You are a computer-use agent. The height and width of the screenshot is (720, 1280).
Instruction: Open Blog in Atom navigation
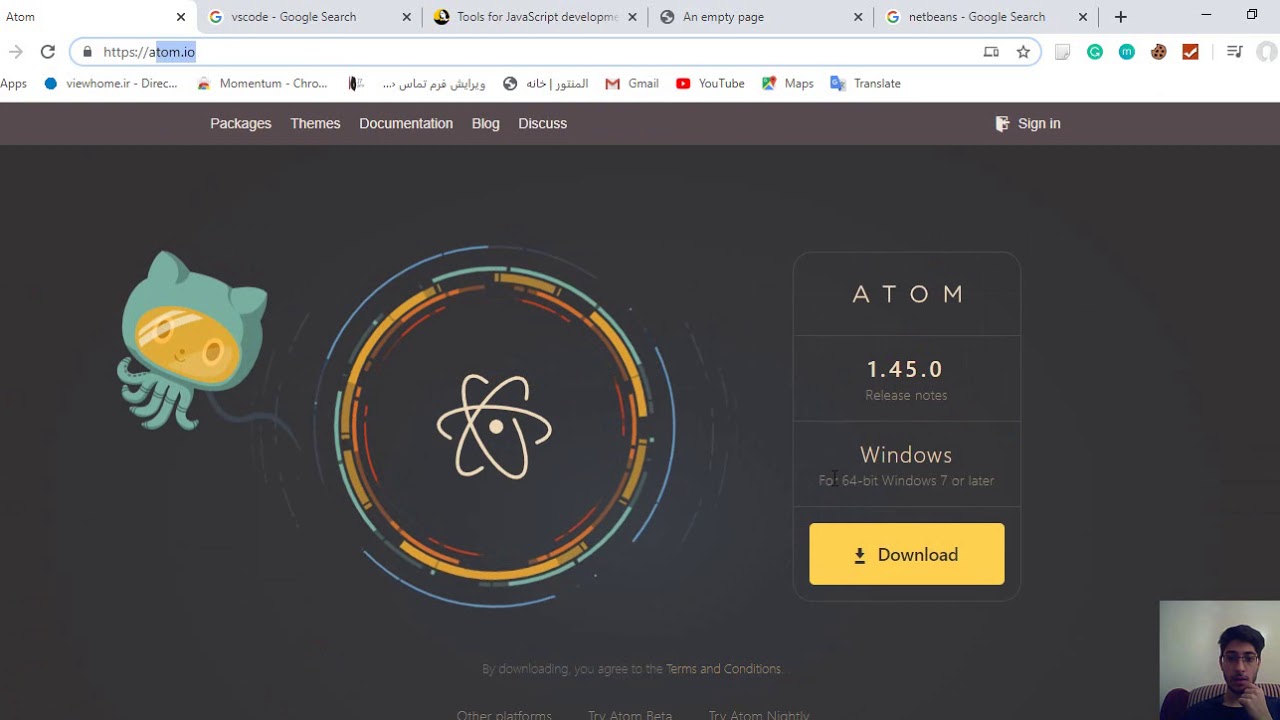(x=485, y=124)
